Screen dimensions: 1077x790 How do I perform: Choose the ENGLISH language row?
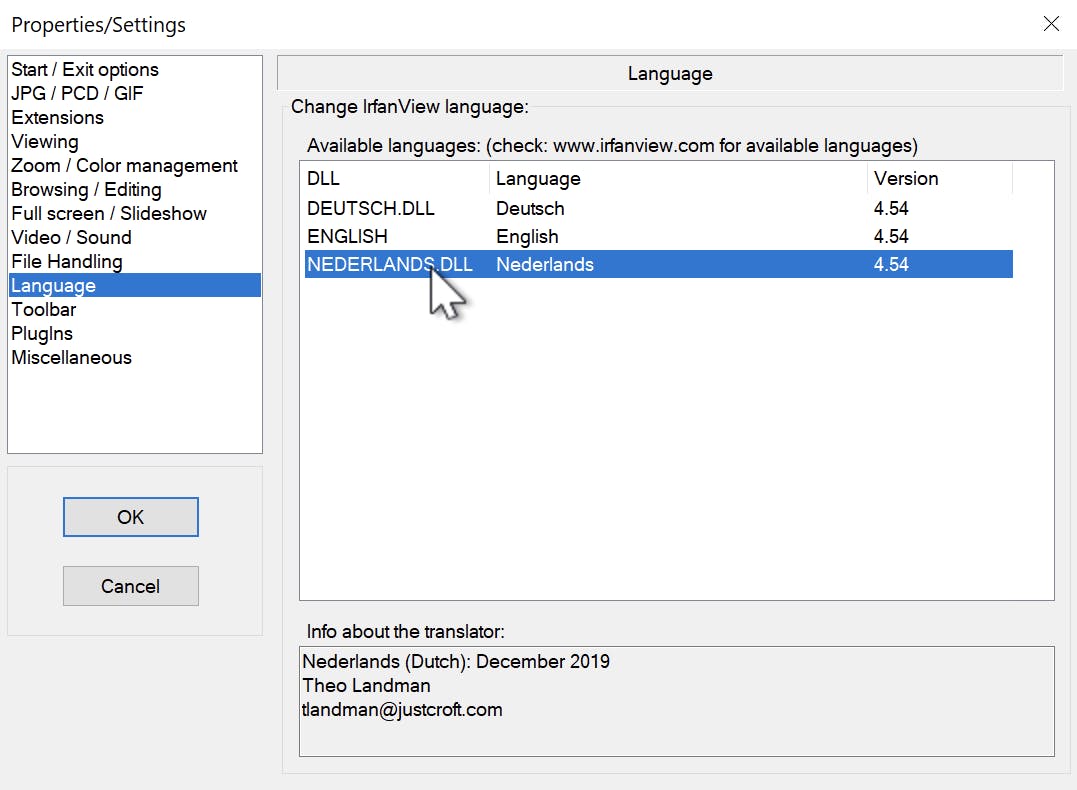click(x=348, y=237)
